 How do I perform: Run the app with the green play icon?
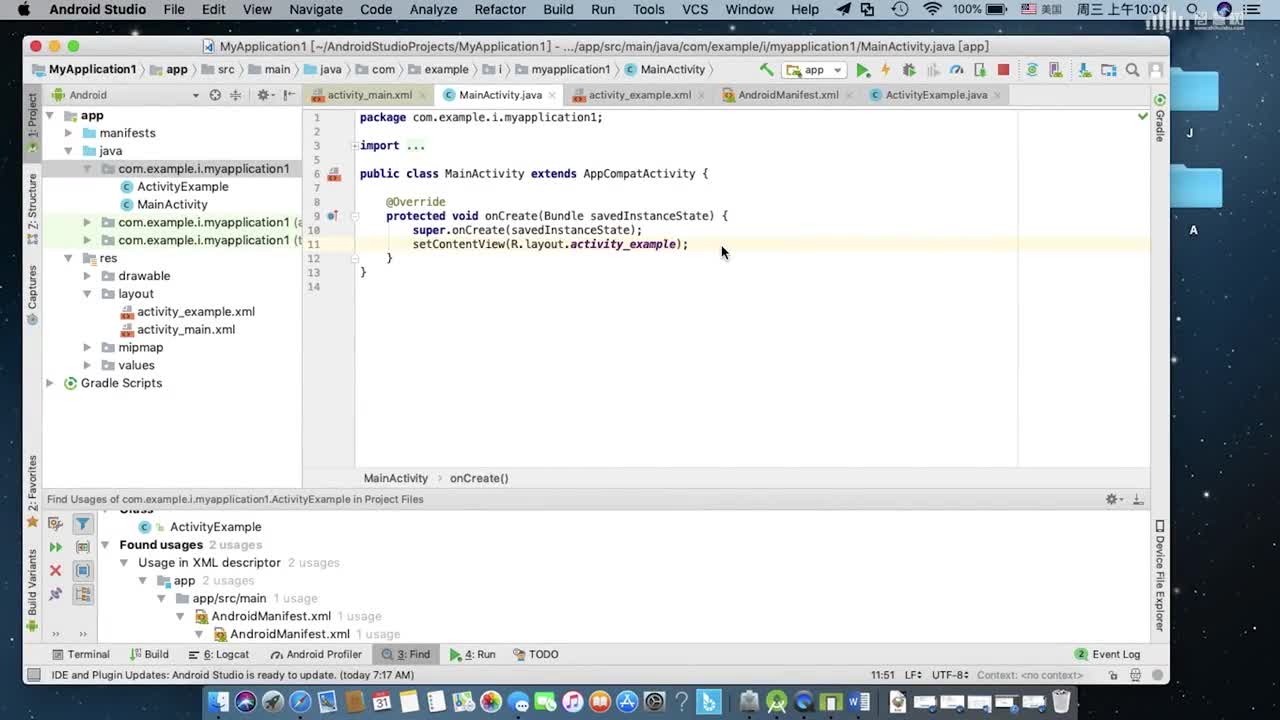863,70
